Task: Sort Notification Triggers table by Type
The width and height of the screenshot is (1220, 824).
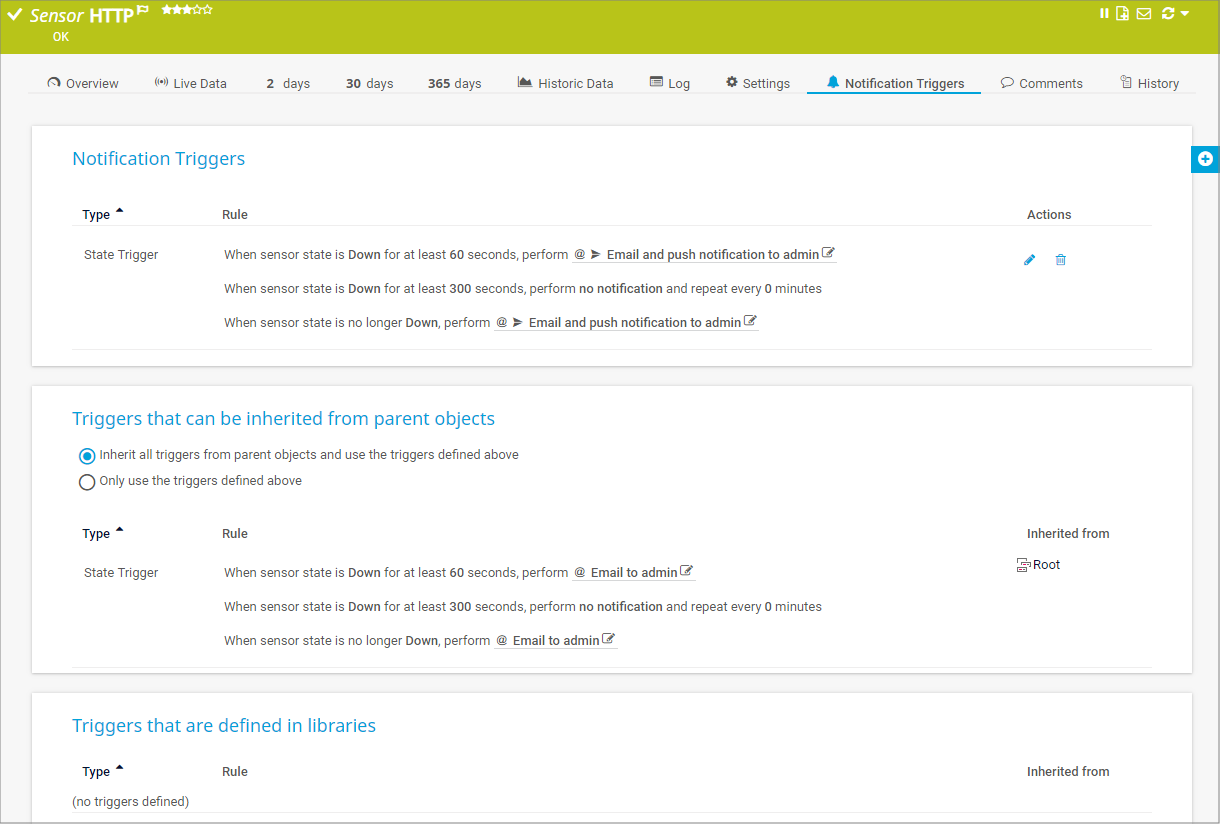Action: click(96, 215)
